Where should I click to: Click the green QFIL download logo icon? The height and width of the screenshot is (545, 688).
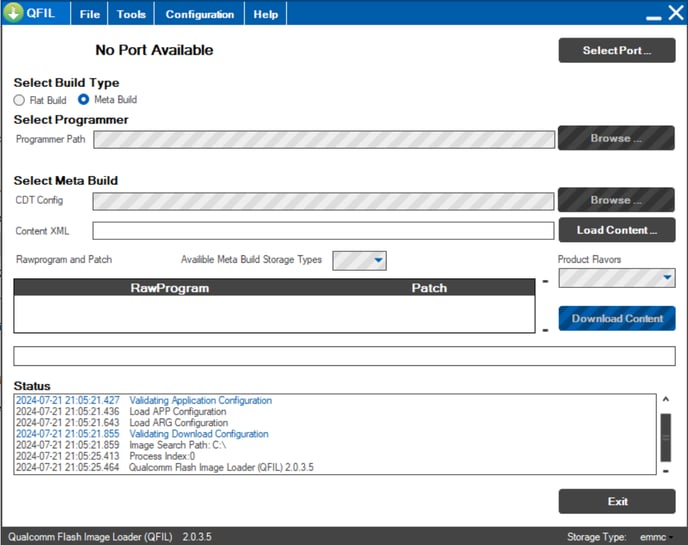click(13, 13)
